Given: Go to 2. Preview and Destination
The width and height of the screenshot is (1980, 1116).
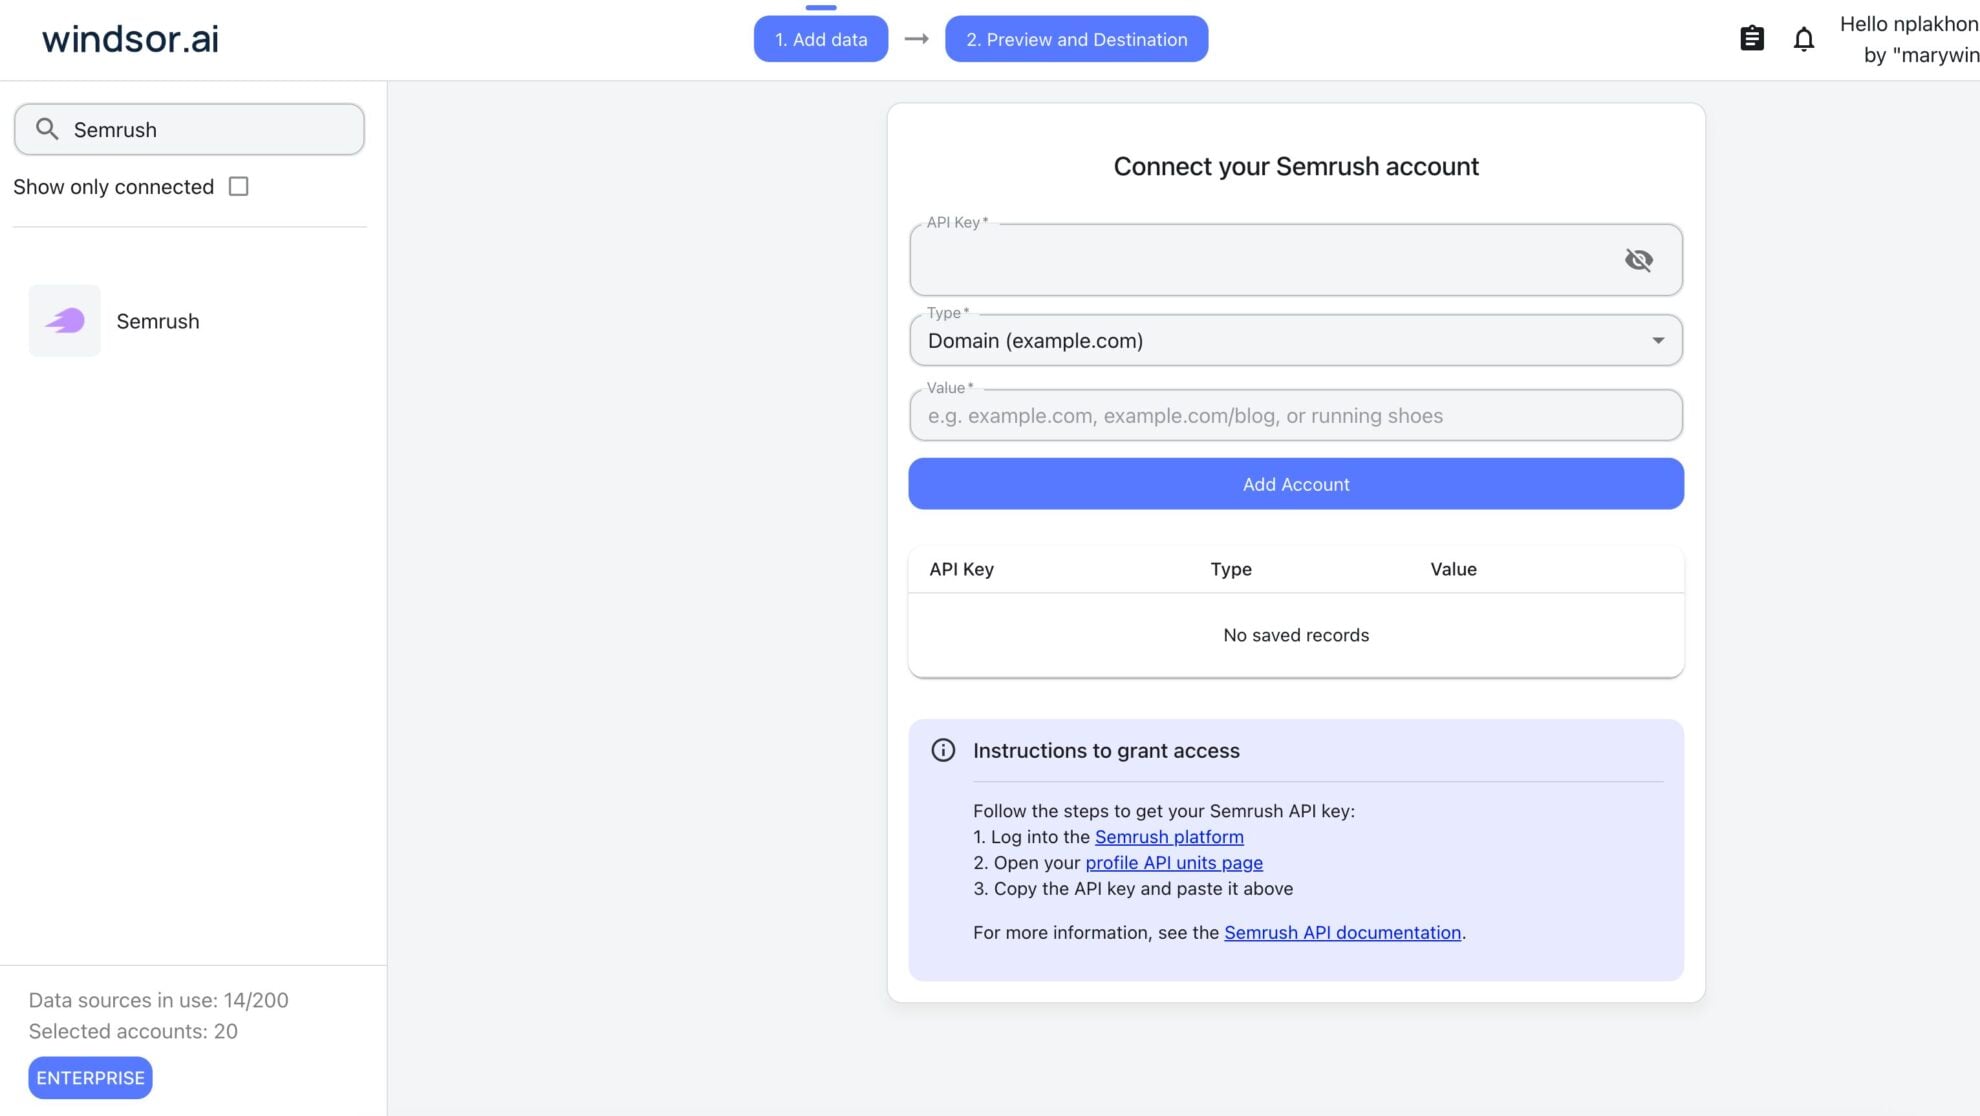Looking at the screenshot, I should (x=1076, y=39).
